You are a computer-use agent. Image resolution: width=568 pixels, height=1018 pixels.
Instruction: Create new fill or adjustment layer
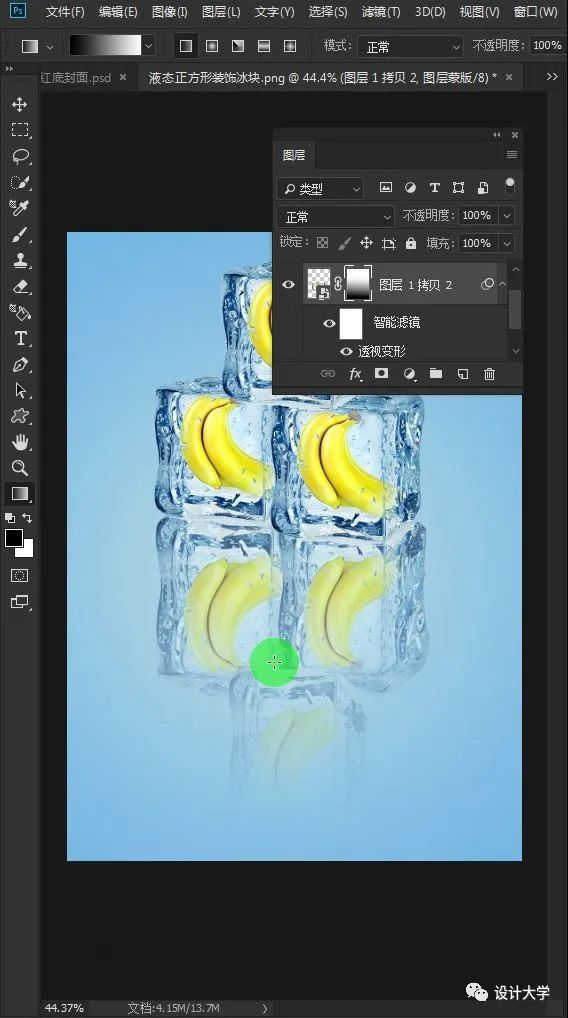pyautogui.click(x=410, y=373)
